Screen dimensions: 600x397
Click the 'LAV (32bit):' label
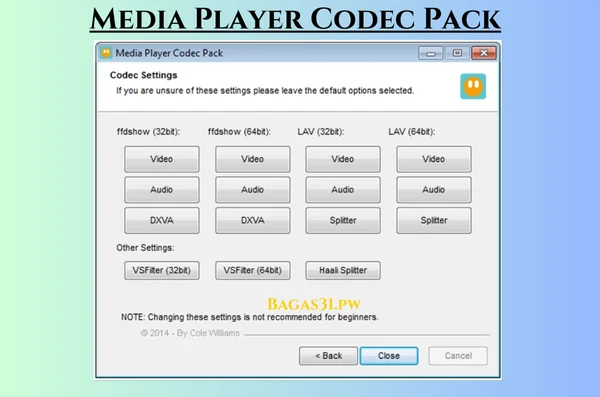point(321,132)
